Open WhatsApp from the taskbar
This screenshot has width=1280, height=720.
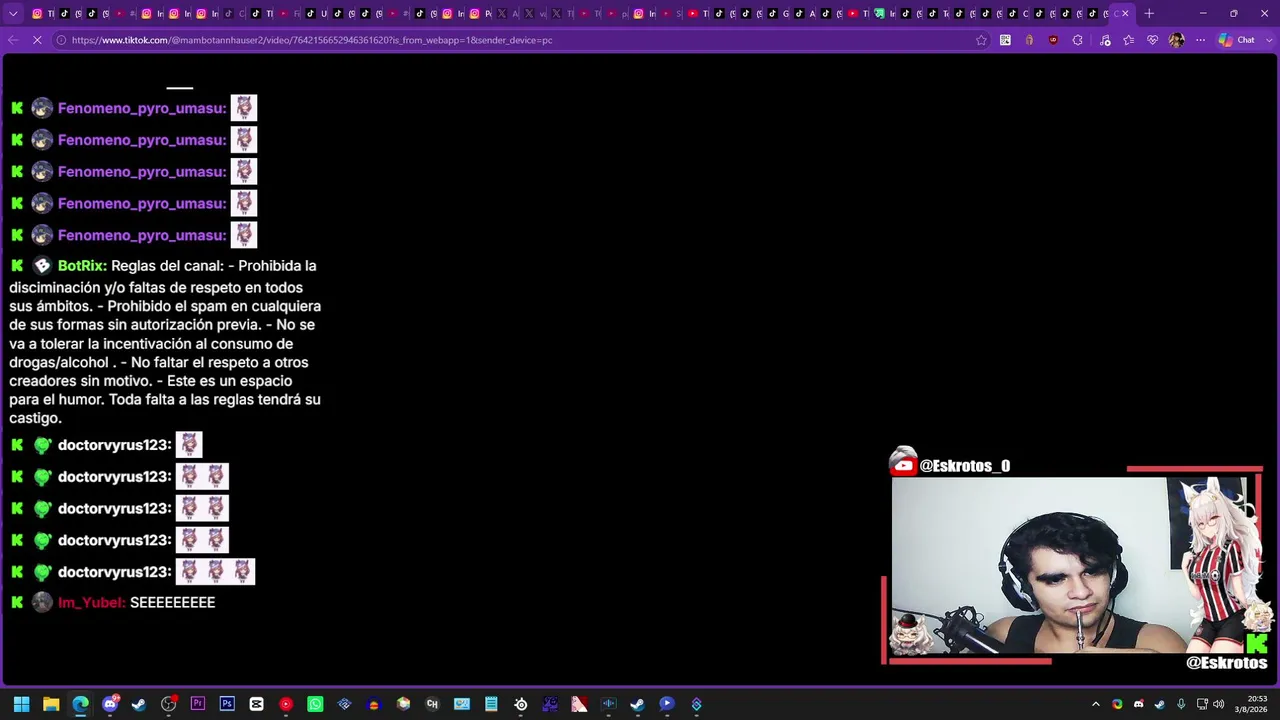click(315, 704)
